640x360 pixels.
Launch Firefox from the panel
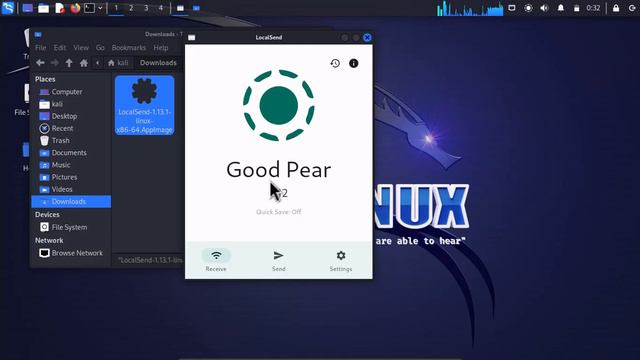click(75, 8)
